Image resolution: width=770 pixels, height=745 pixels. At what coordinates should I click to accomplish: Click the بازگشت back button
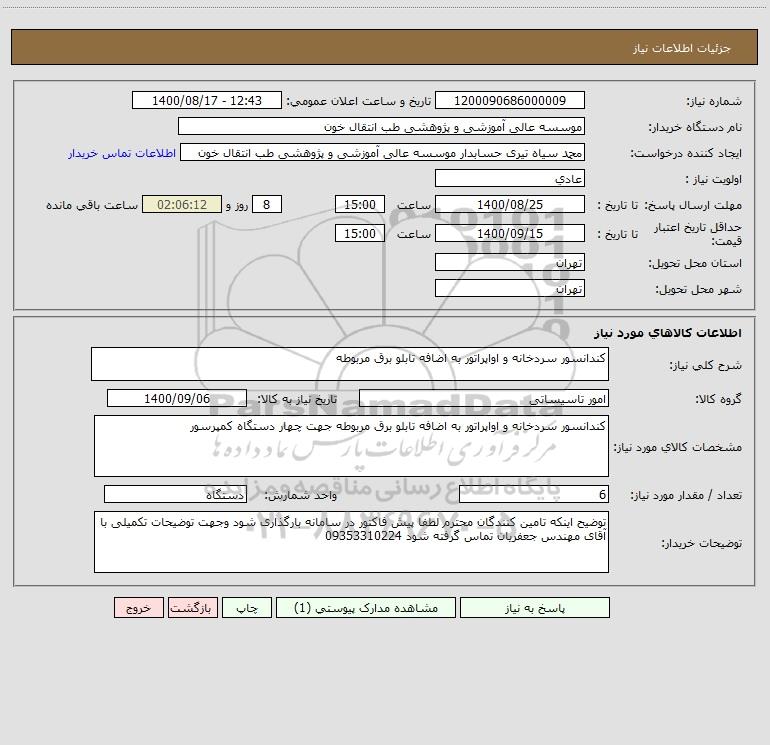pyautogui.click(x=192, y=608)
